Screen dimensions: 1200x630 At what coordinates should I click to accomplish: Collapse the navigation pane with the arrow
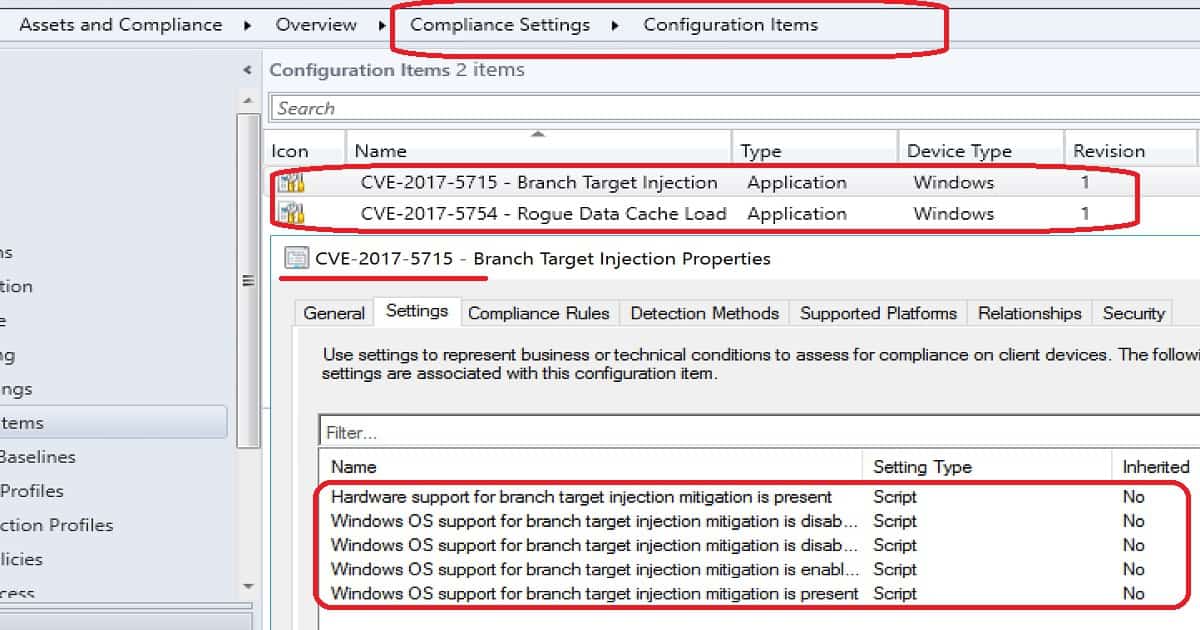tap(247, 70)
